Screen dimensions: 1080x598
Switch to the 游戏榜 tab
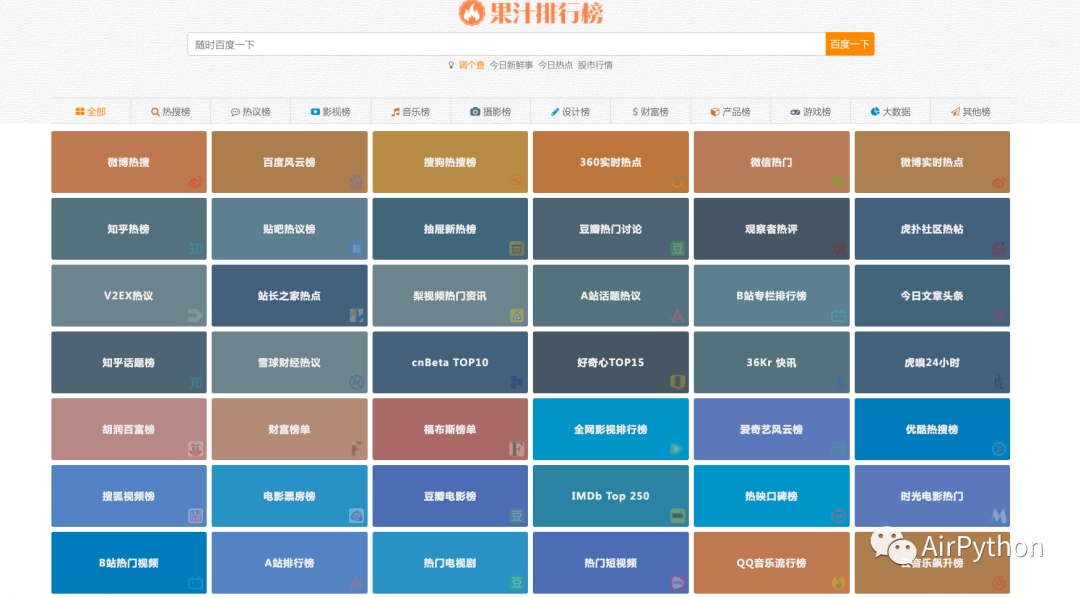tap(810, 112)
